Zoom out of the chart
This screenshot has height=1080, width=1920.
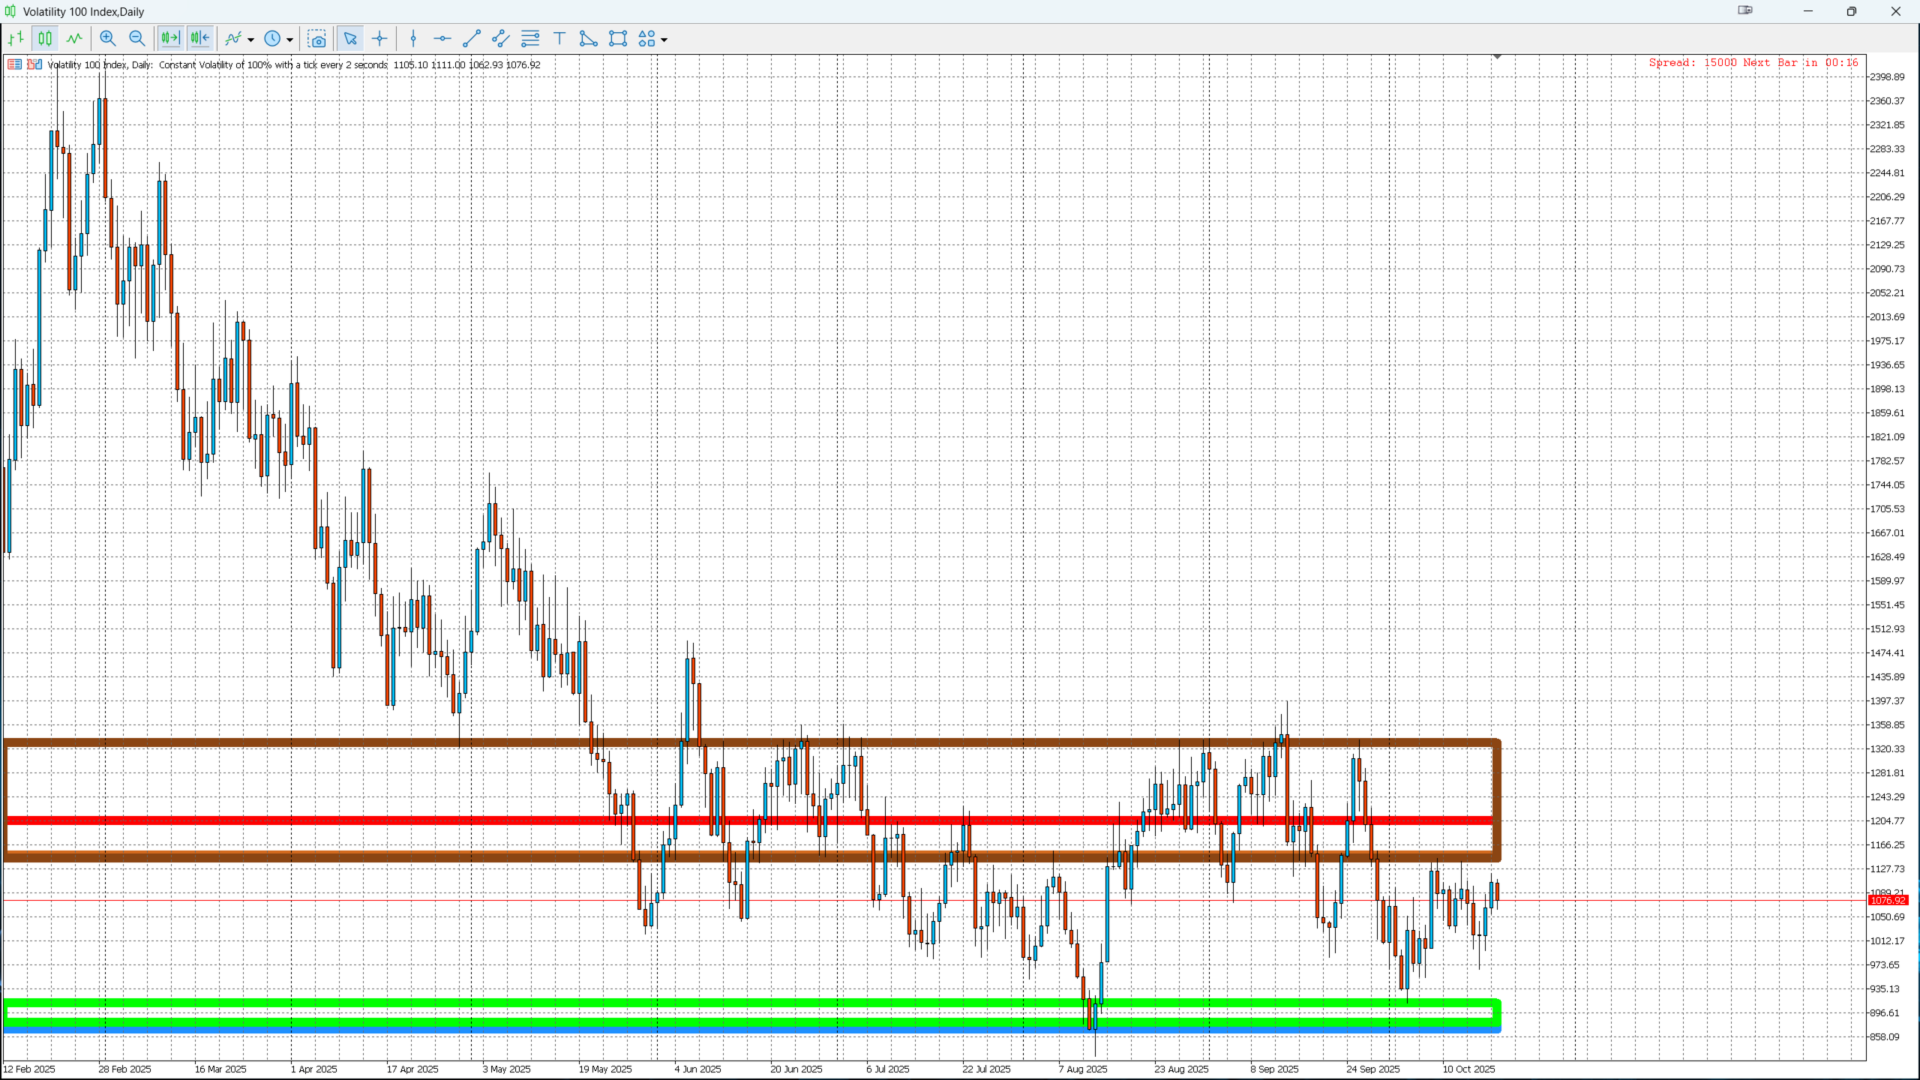click(x=137, y=39)
